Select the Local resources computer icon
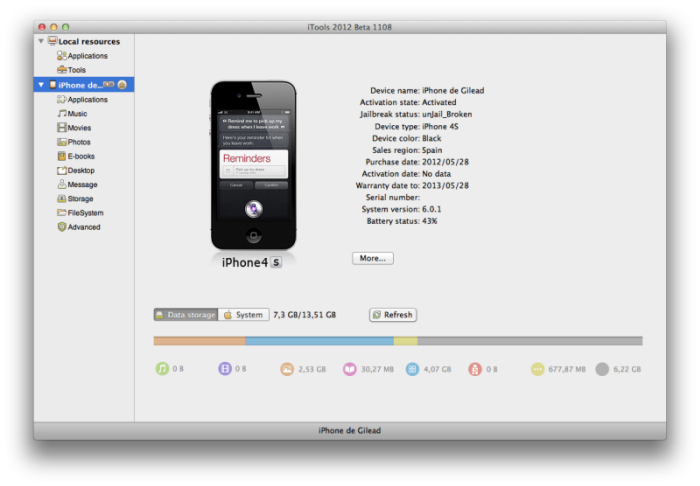The width and height of the screenshot is (700, 486). pyautogui.click(x=53, y=41)
